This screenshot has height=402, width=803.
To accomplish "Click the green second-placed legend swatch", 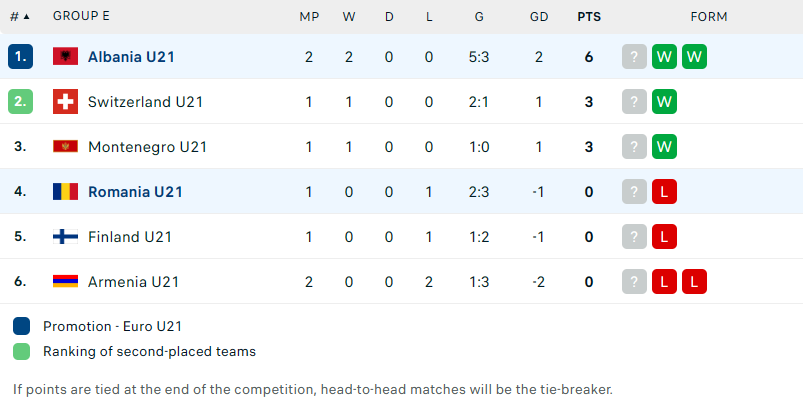I will tap(22, 351).
